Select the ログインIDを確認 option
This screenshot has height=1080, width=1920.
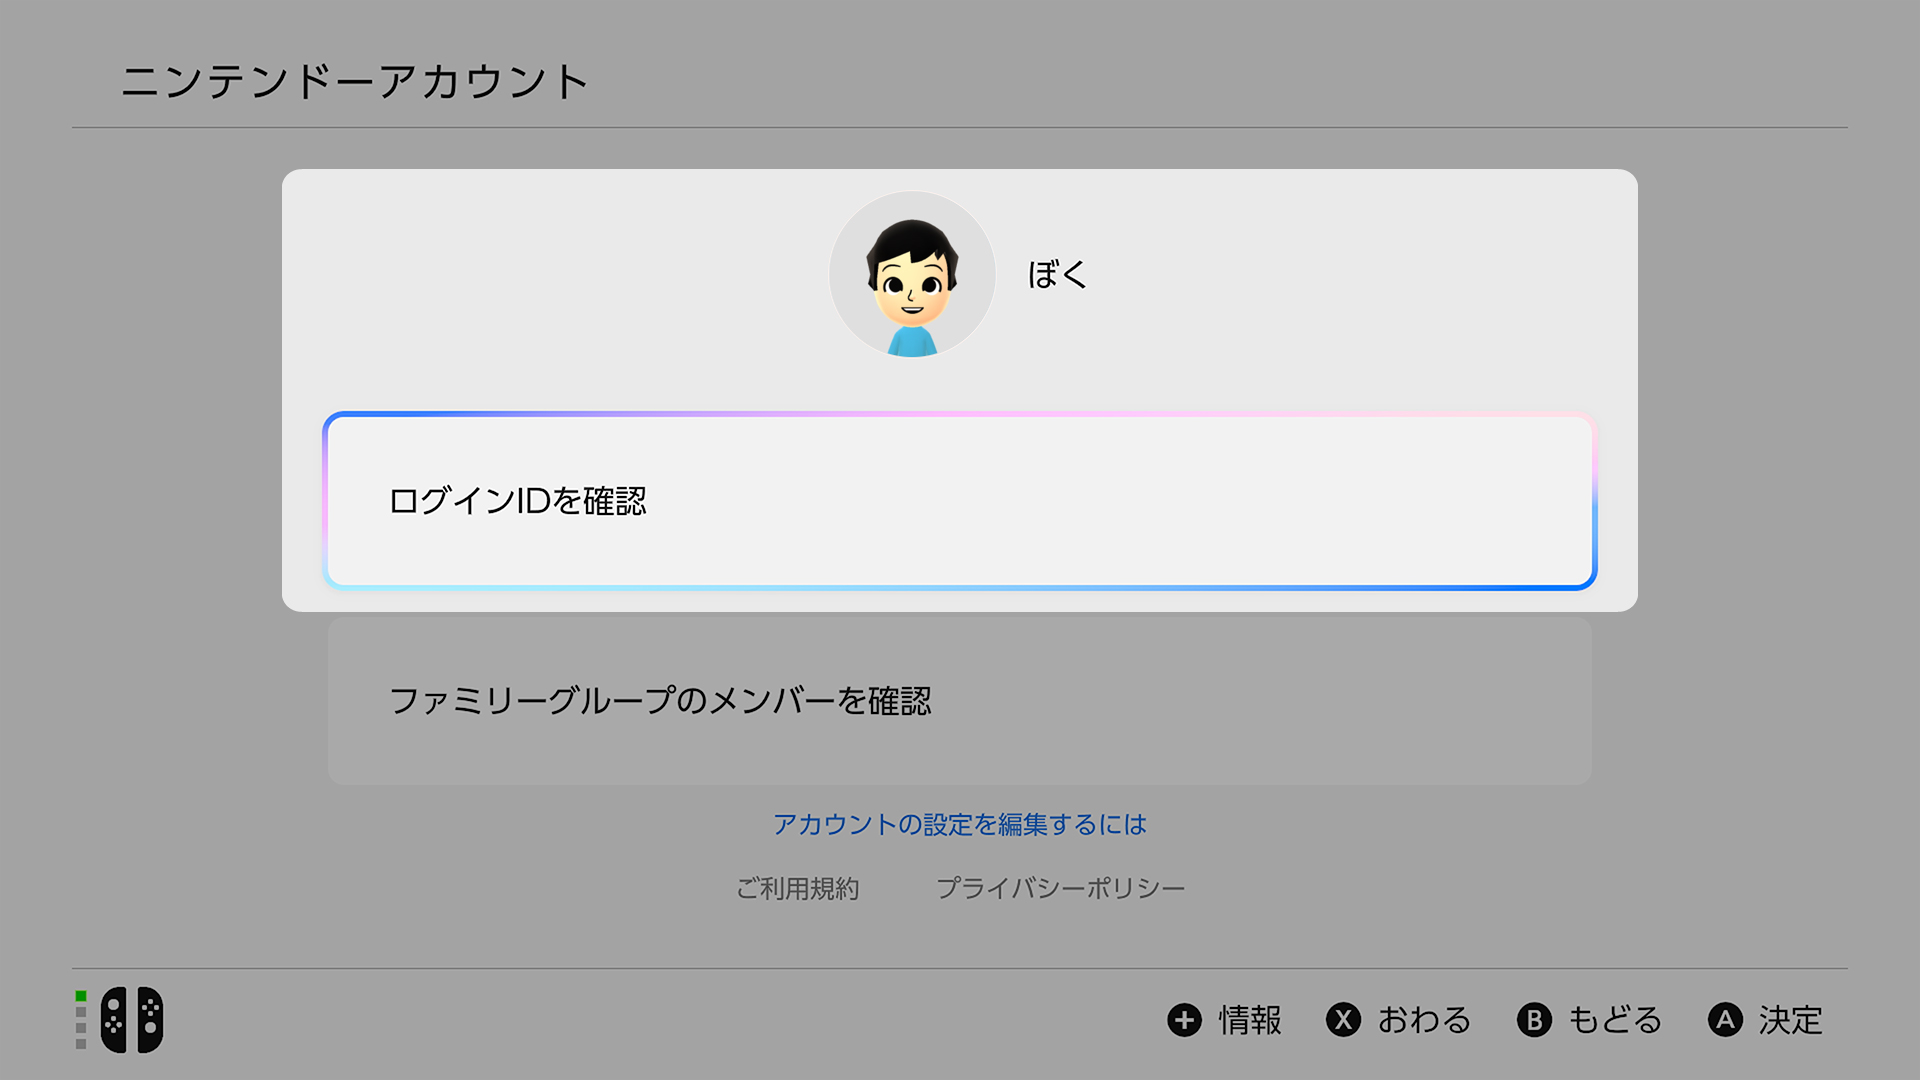click(x=959, y=501)
